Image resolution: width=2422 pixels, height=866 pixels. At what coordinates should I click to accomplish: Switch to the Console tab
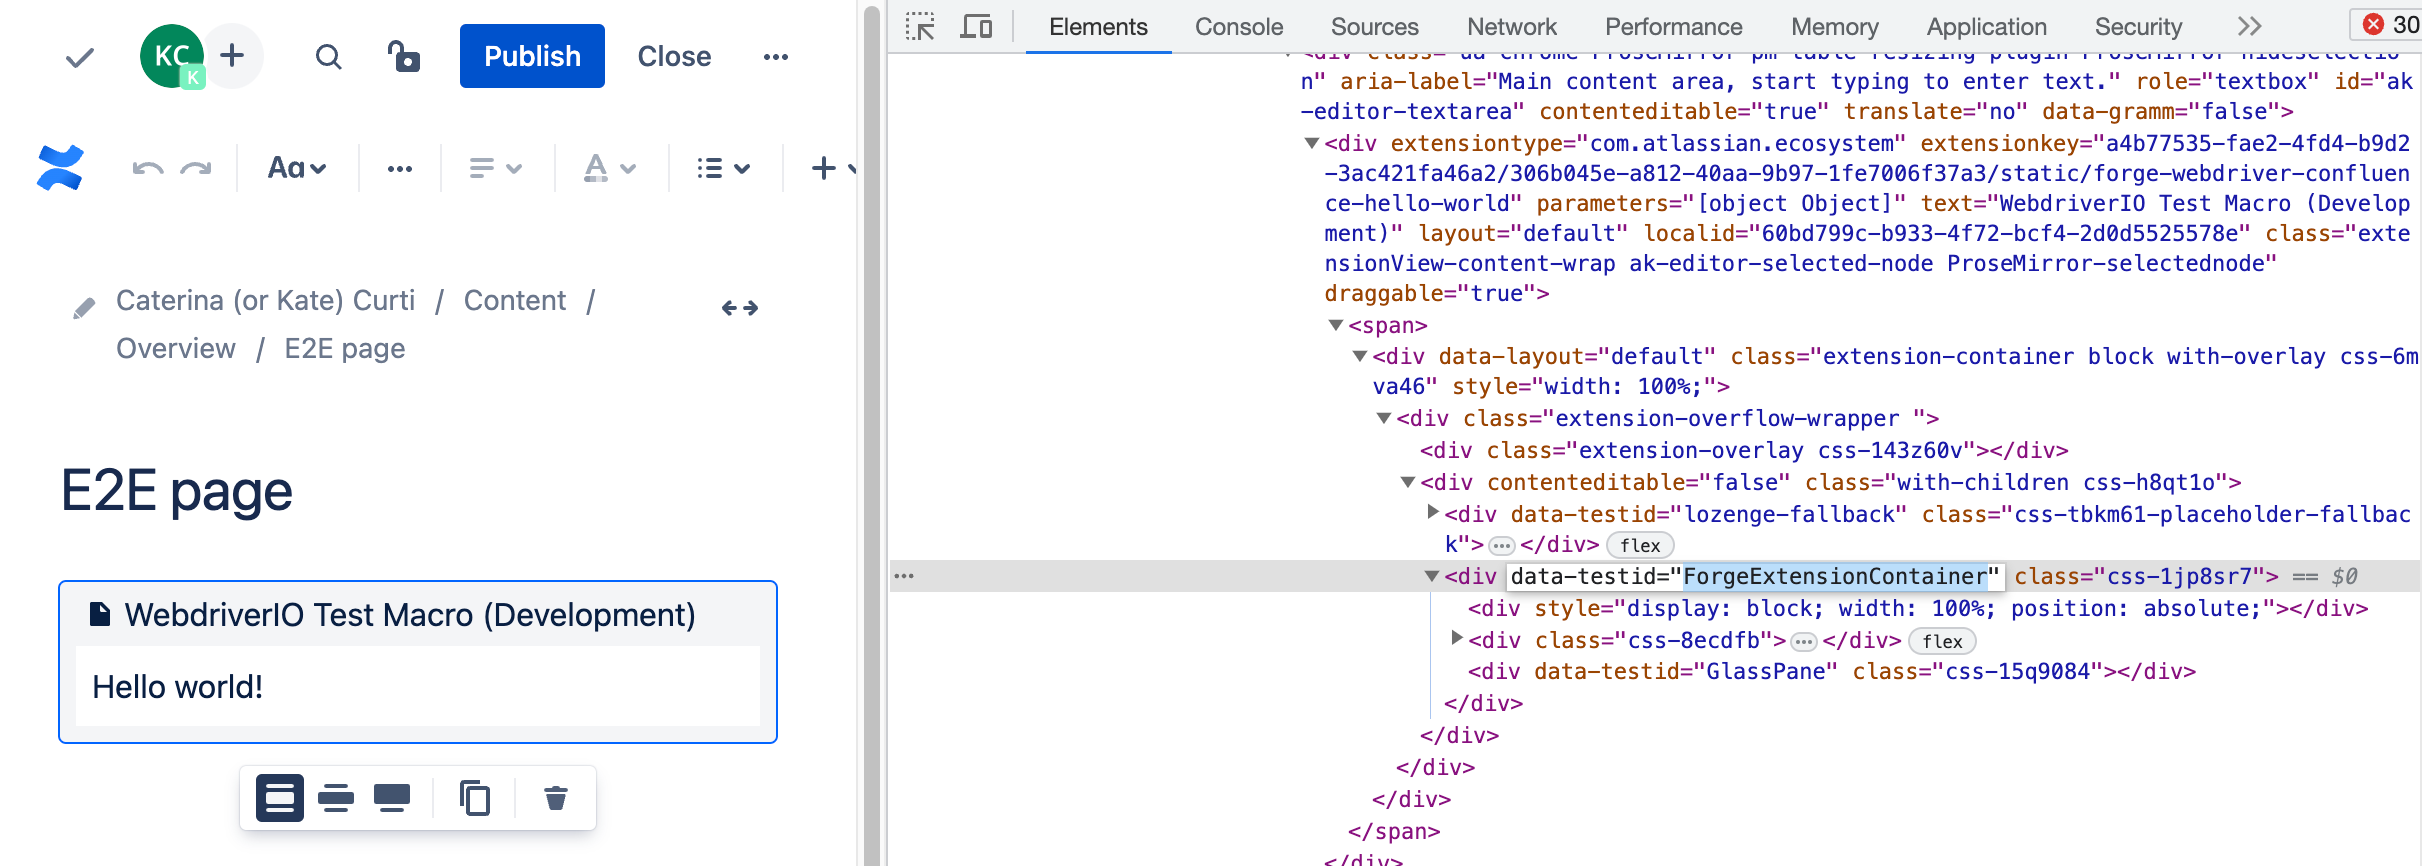[x=1238, y=27]
